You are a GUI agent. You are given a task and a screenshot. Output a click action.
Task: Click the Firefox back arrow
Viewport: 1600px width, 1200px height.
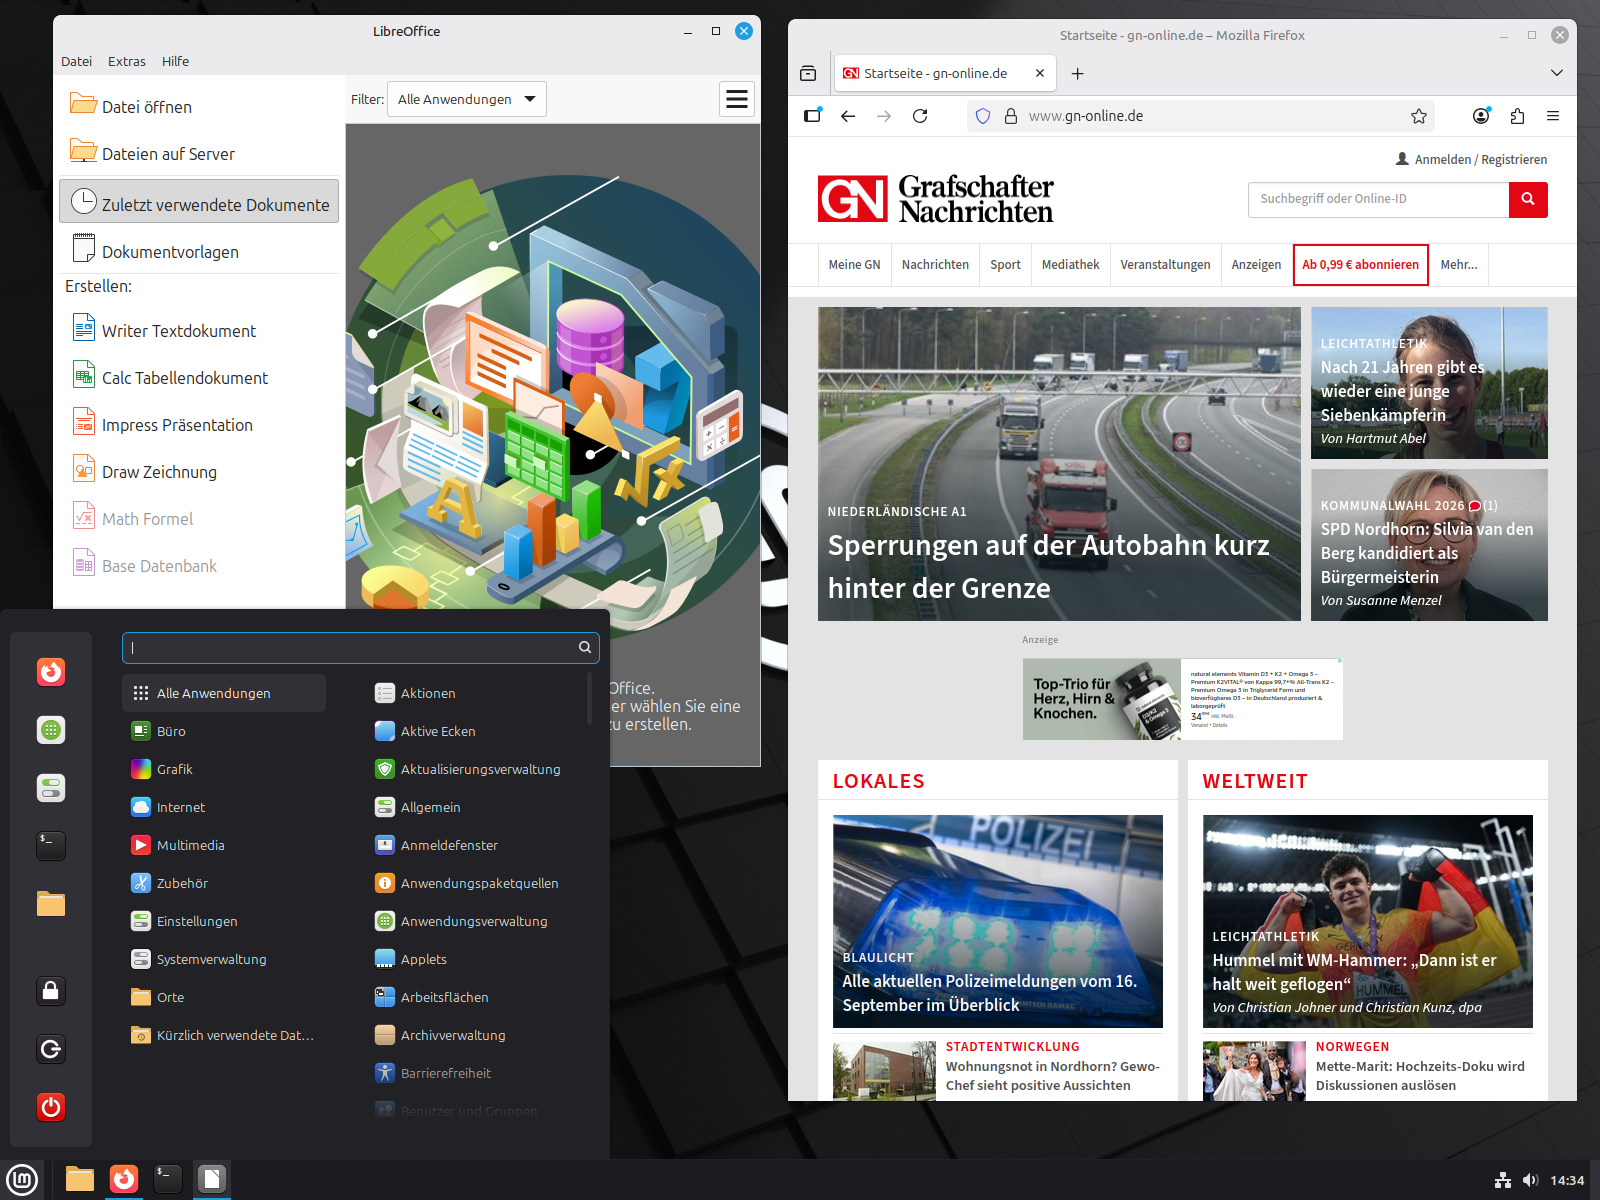pos(848,116)
